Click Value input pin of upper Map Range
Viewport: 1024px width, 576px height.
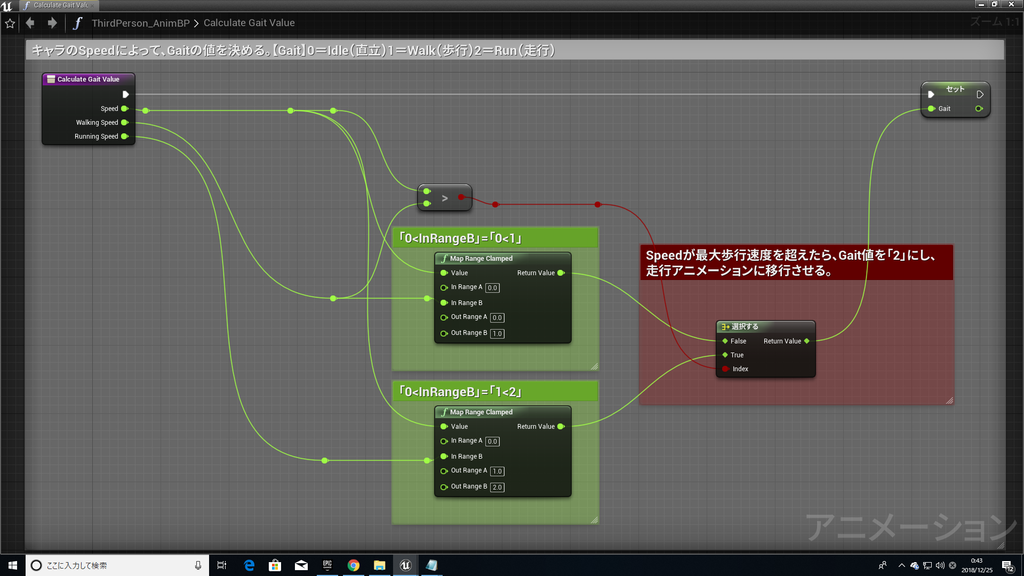point(444,273)
